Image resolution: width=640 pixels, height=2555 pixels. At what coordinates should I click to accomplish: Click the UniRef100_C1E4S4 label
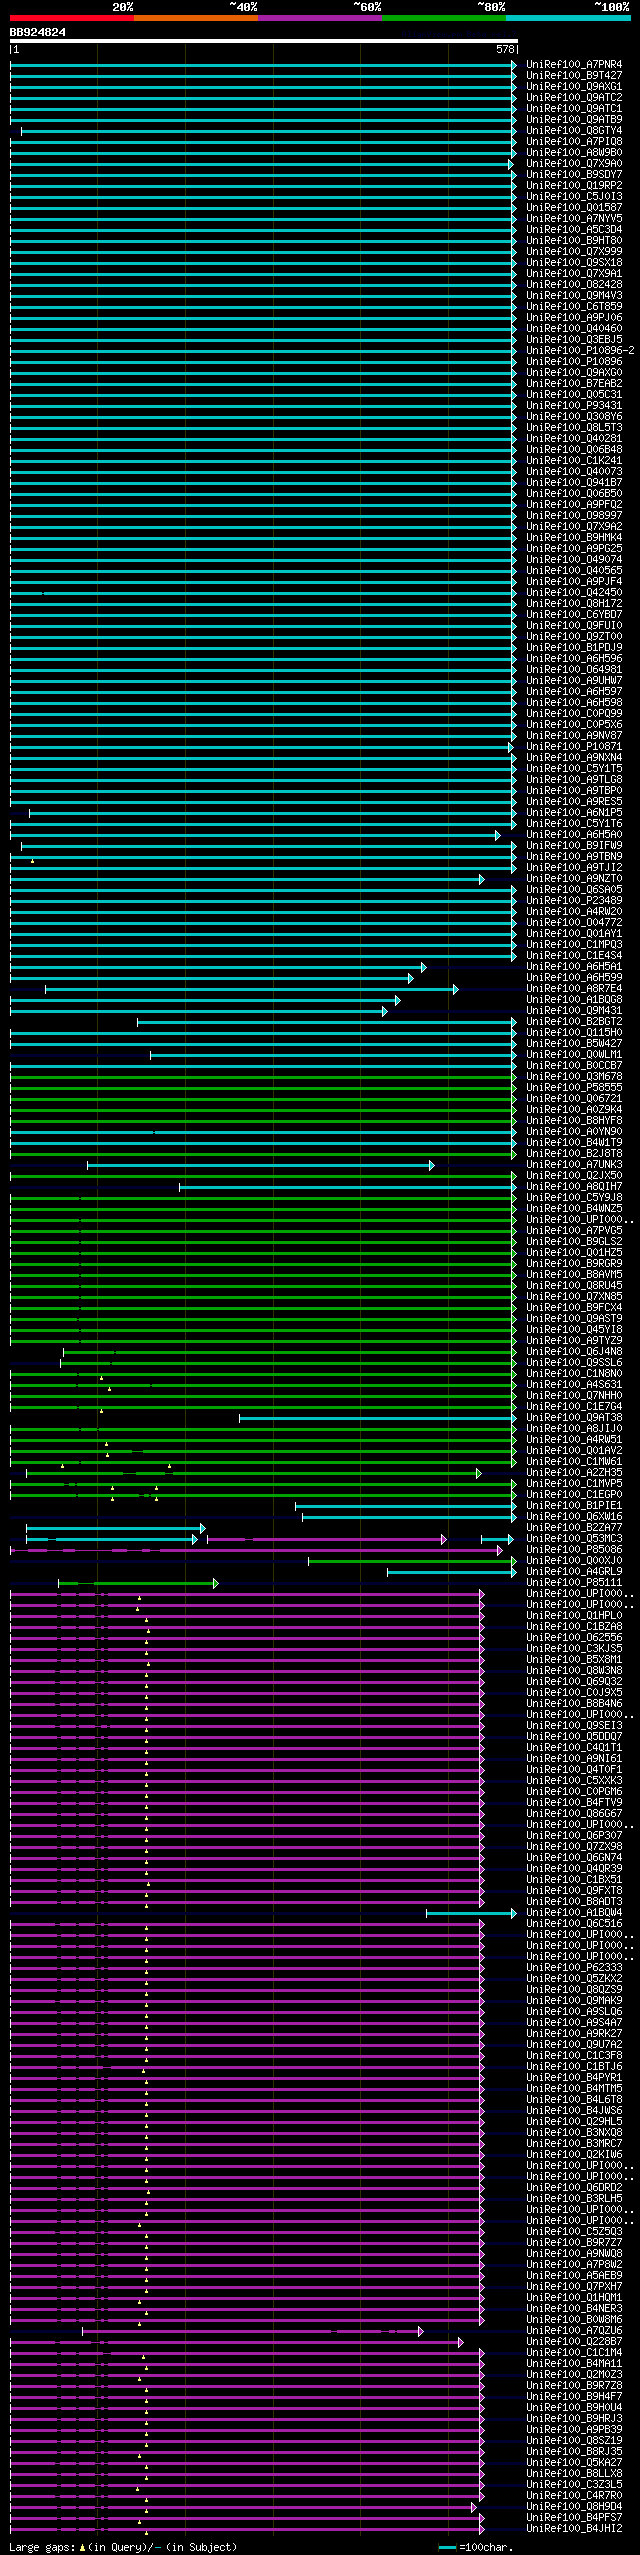(574, 956)
